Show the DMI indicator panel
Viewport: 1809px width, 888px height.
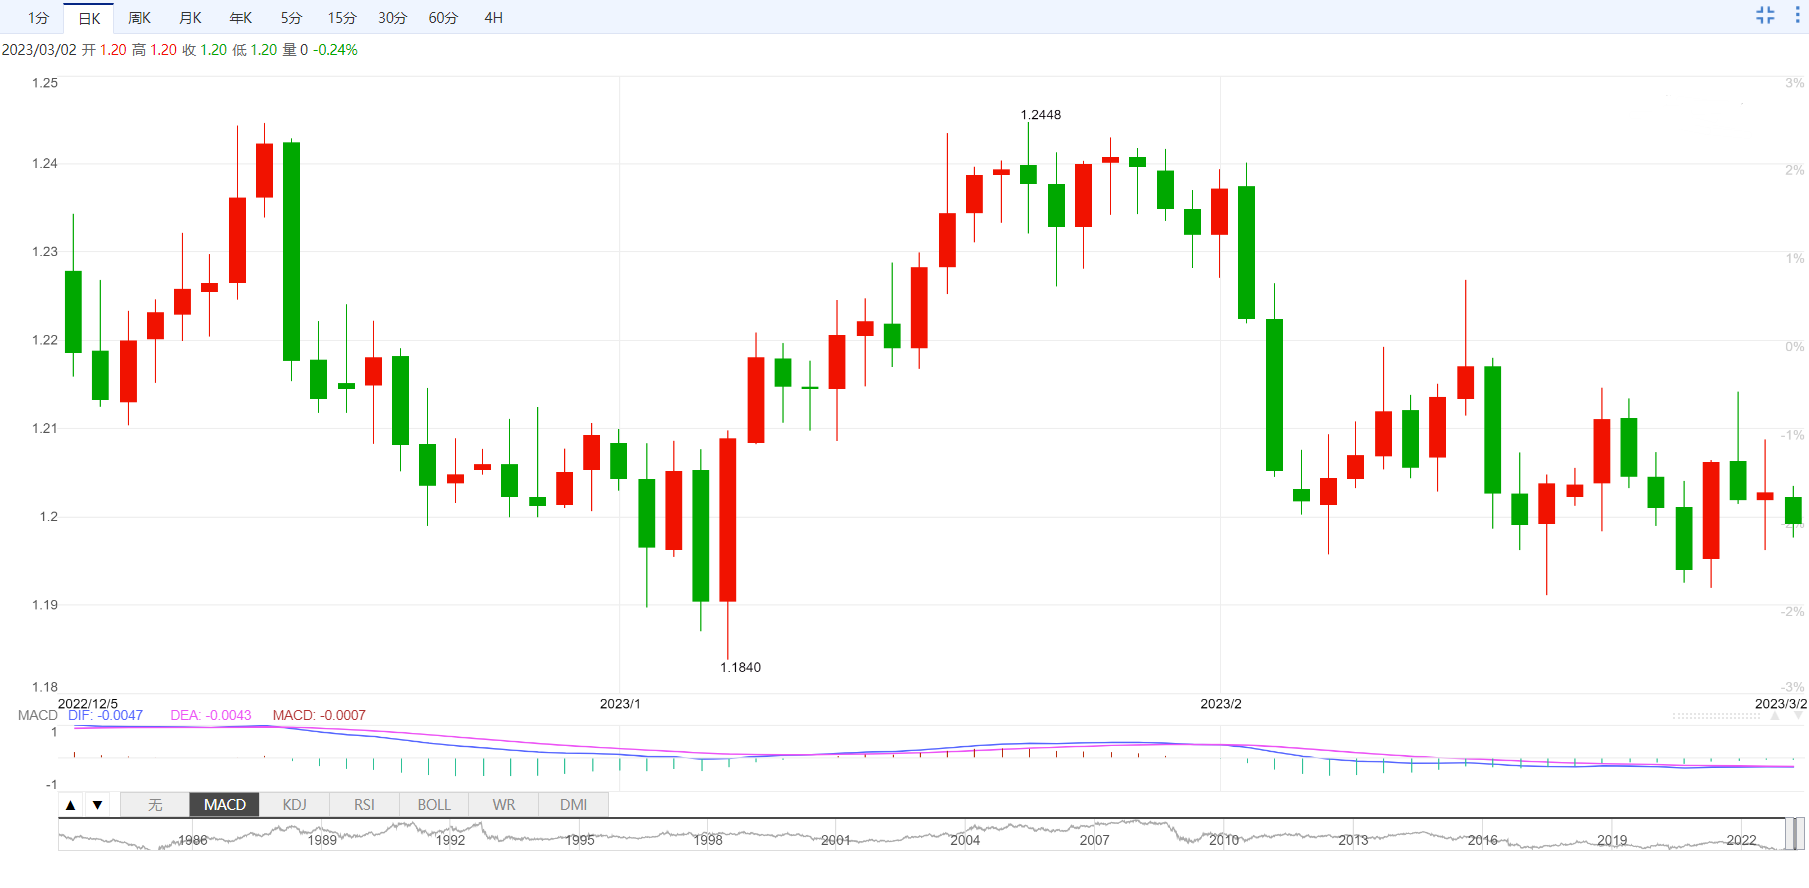(x=573, y=805)
